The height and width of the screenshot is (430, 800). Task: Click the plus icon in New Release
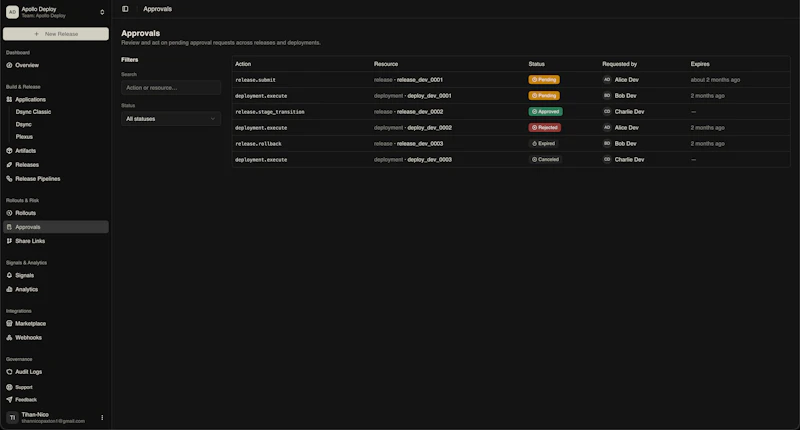[36, 34]
